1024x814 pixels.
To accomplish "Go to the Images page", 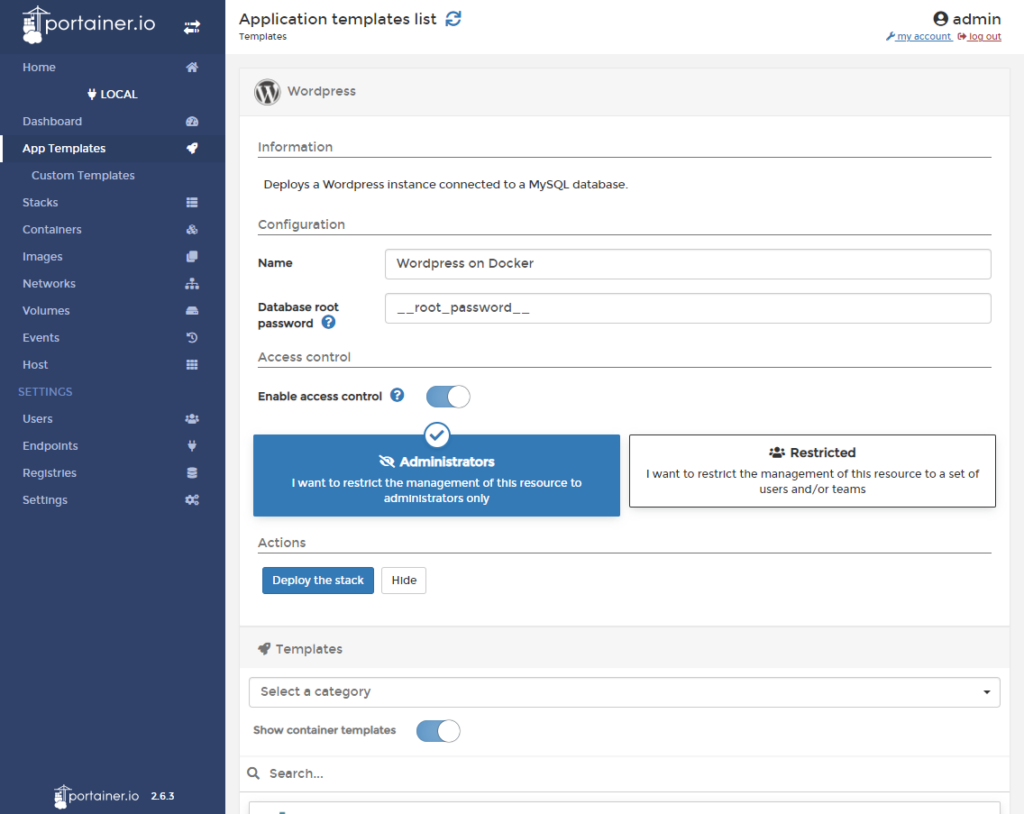I will pos(42,257).
